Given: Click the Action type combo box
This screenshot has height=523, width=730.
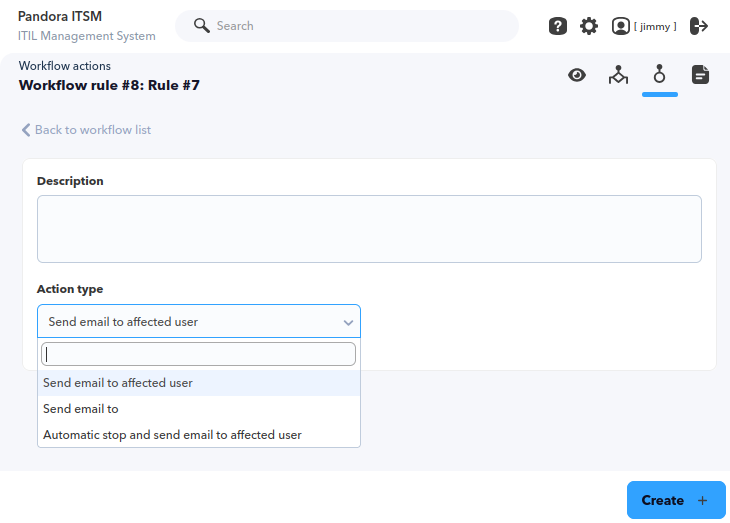Looking at the screenshot, I should tap(199, 321).
